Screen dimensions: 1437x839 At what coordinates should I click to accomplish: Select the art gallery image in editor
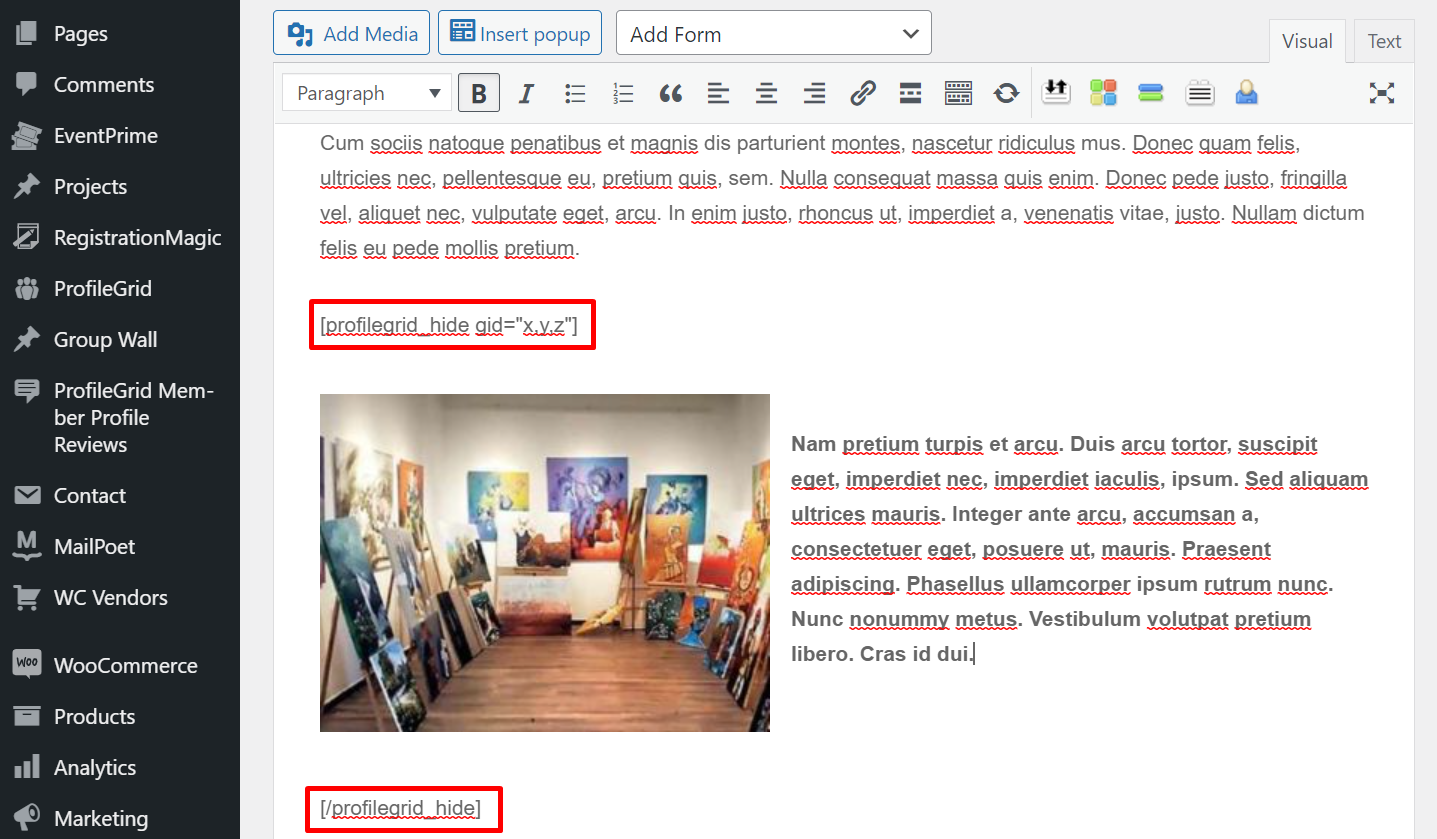coord(545,563)
